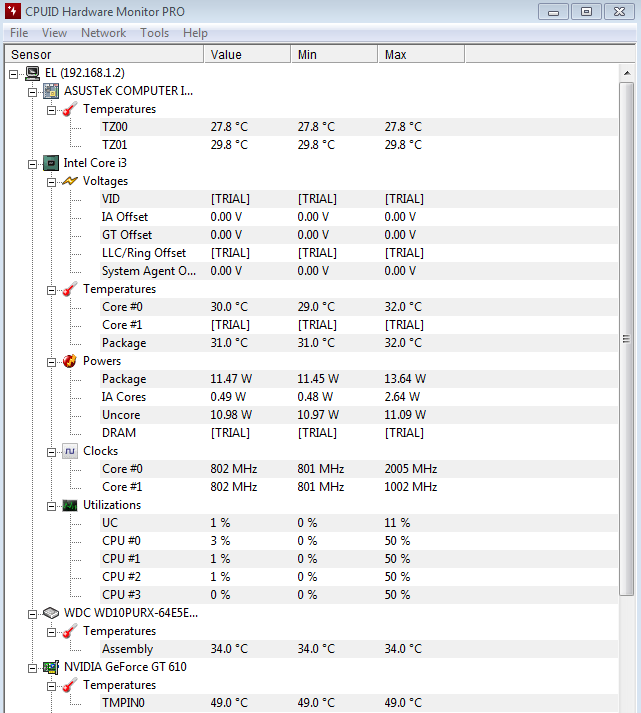This screenshot has width=641, height=713.
Task: Select the TZ00 temperature row
Action: [x=359, y=127]
